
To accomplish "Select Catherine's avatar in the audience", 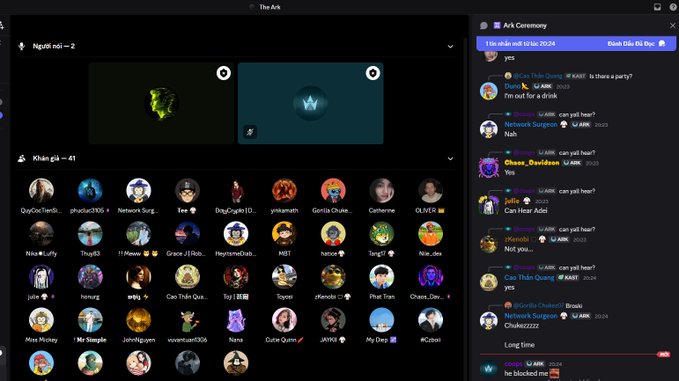I will click(x=382, y=190).
